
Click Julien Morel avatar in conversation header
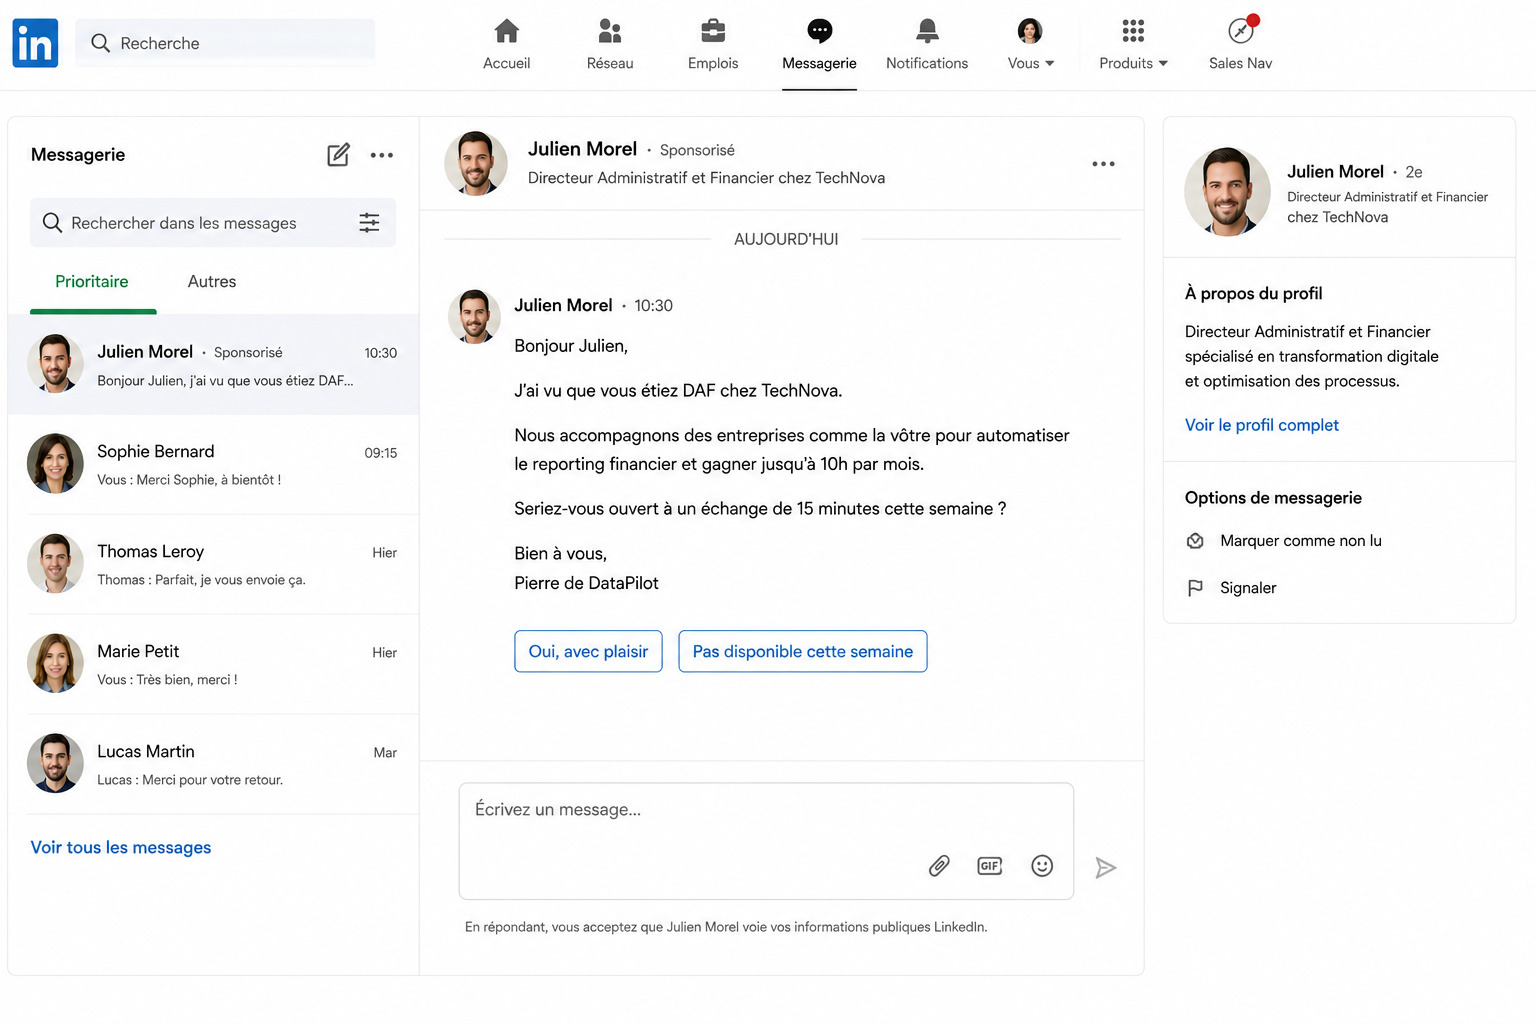(476, 163)
